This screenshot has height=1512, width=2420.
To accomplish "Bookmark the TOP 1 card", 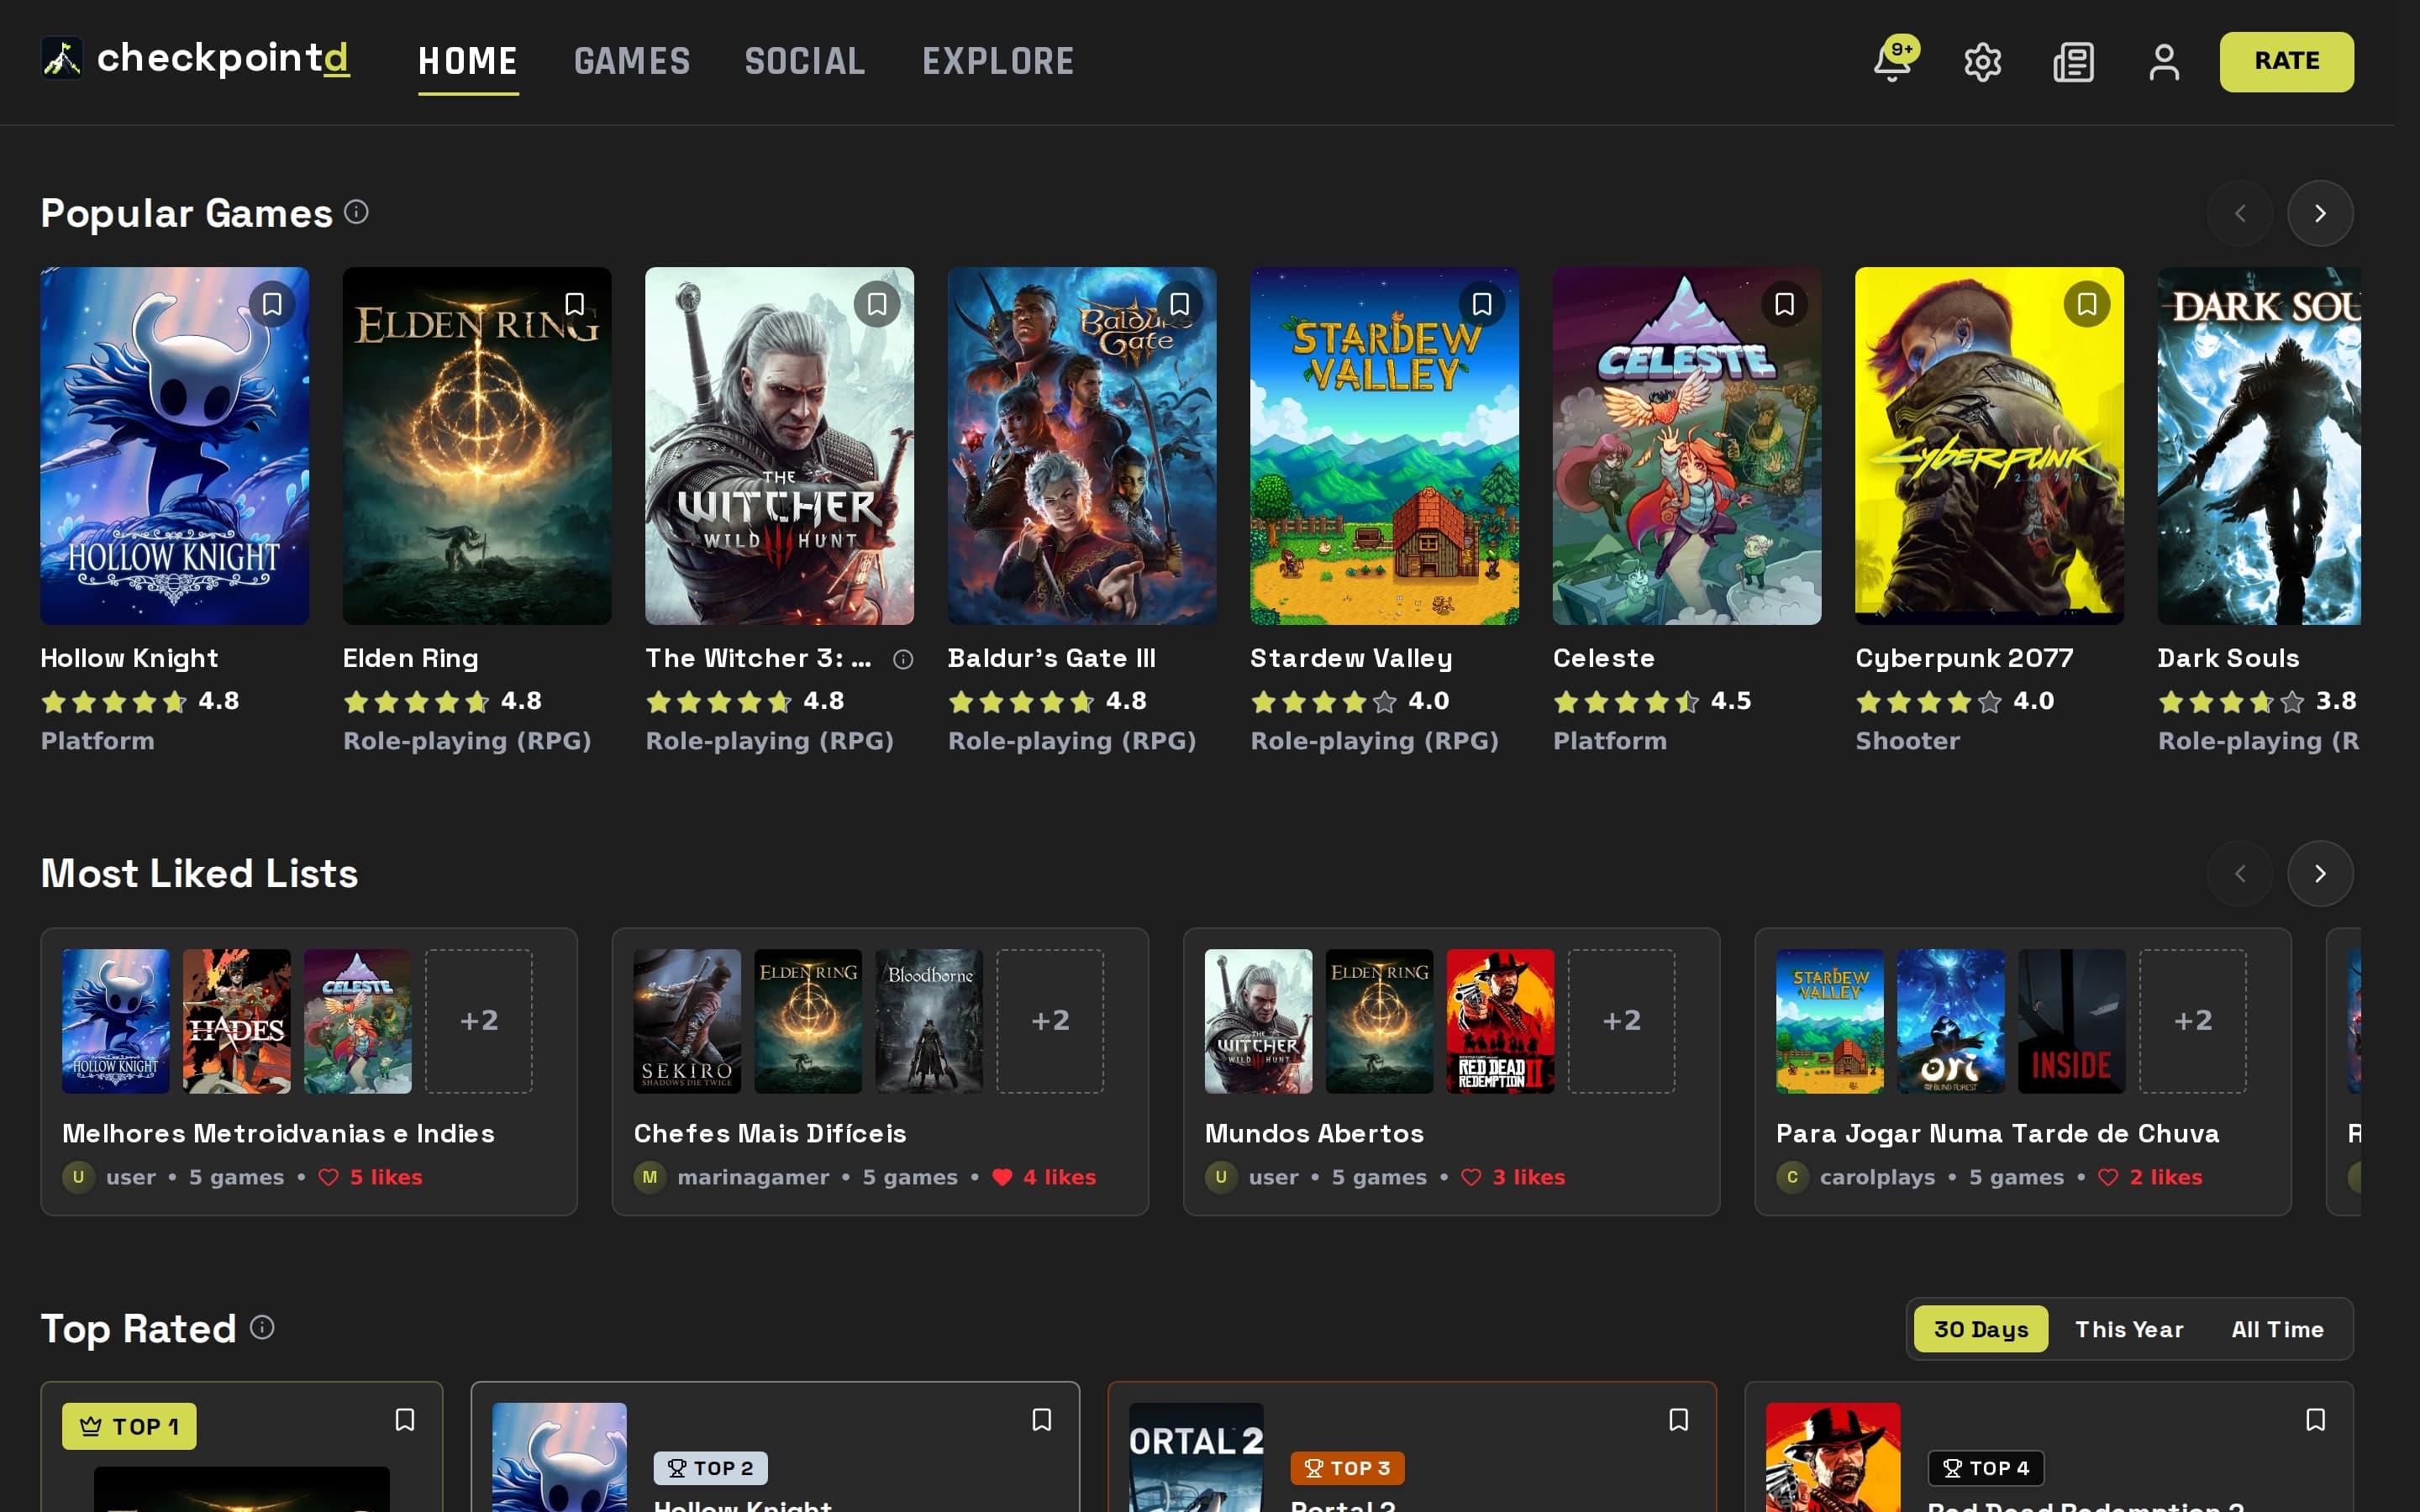I will pyautogui.click(x=405, y=1420).
